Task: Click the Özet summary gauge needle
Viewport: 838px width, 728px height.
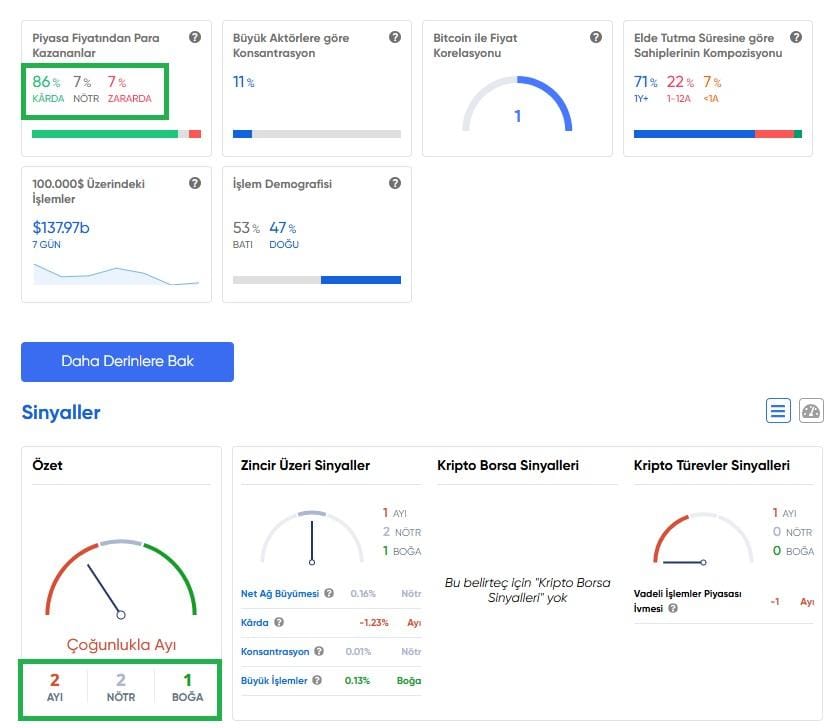Action: [x=104, y=590]
